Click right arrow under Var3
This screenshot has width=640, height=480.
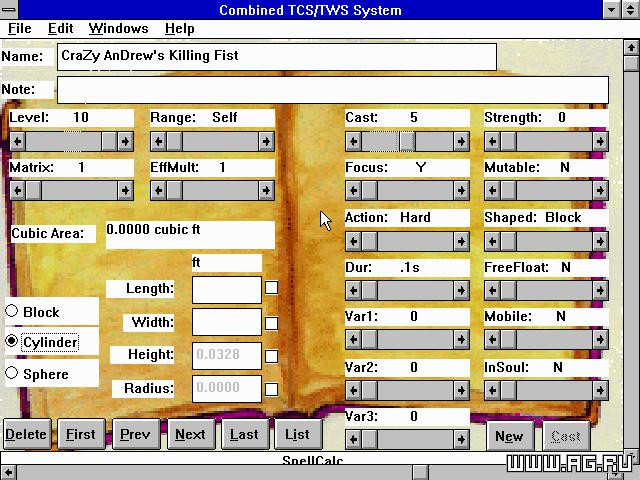[461, 439]
